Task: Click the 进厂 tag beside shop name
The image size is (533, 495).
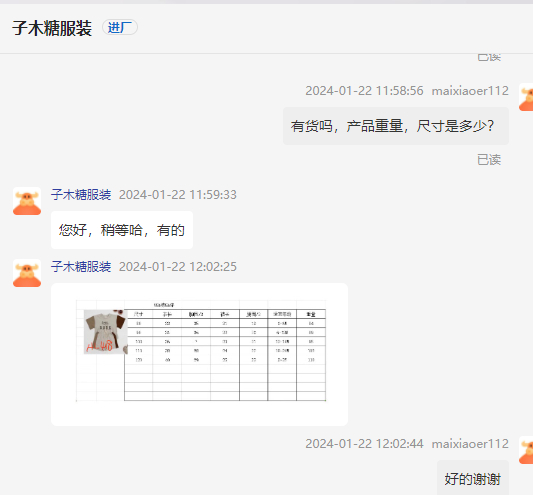Action: click(x=120, y=28)
